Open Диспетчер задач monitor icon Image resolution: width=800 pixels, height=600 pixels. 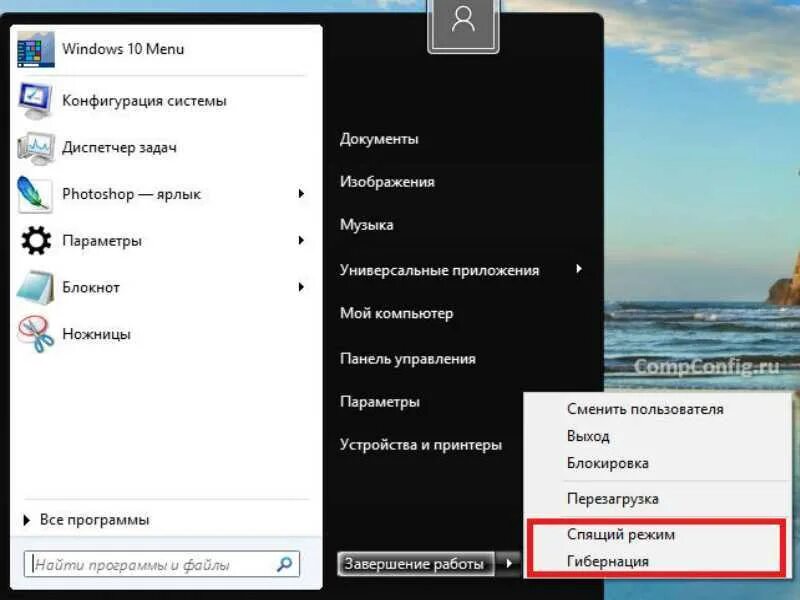coord(36,147)
